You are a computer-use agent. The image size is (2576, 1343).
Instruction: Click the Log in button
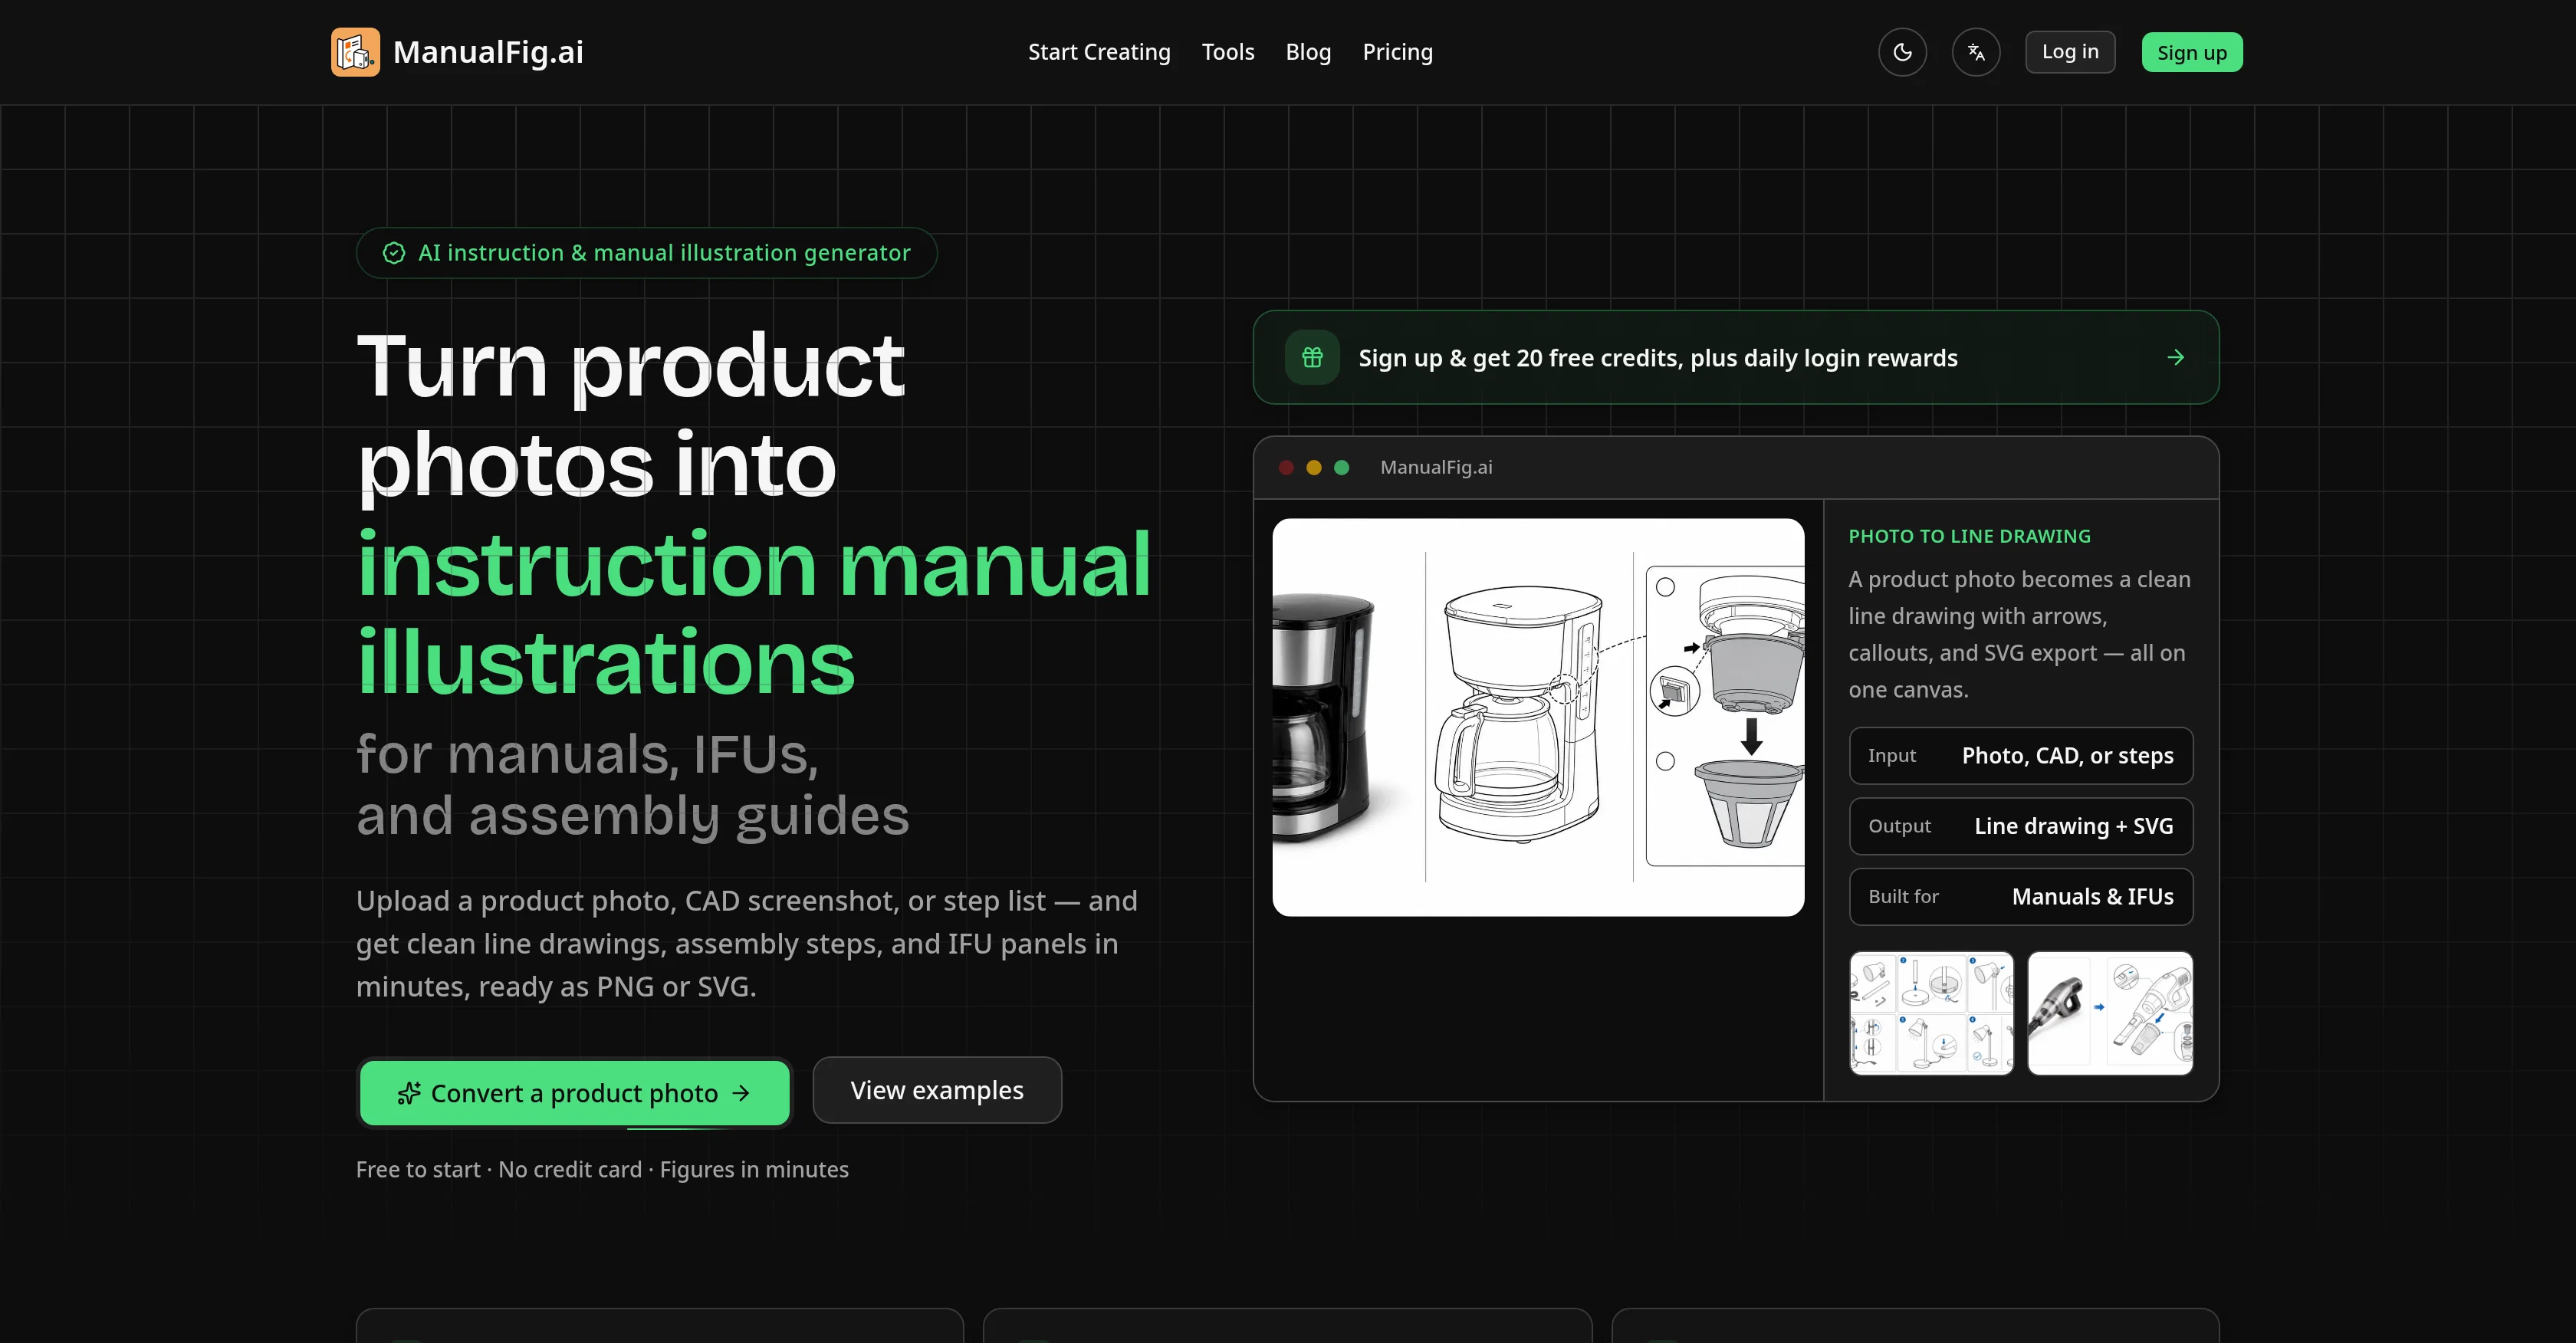pyautogui.click(x=2070, y=52)
